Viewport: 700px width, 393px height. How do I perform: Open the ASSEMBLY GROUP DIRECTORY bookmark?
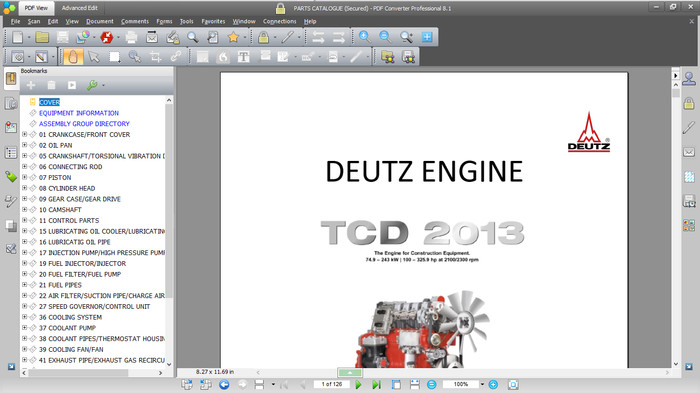point(84,124)
